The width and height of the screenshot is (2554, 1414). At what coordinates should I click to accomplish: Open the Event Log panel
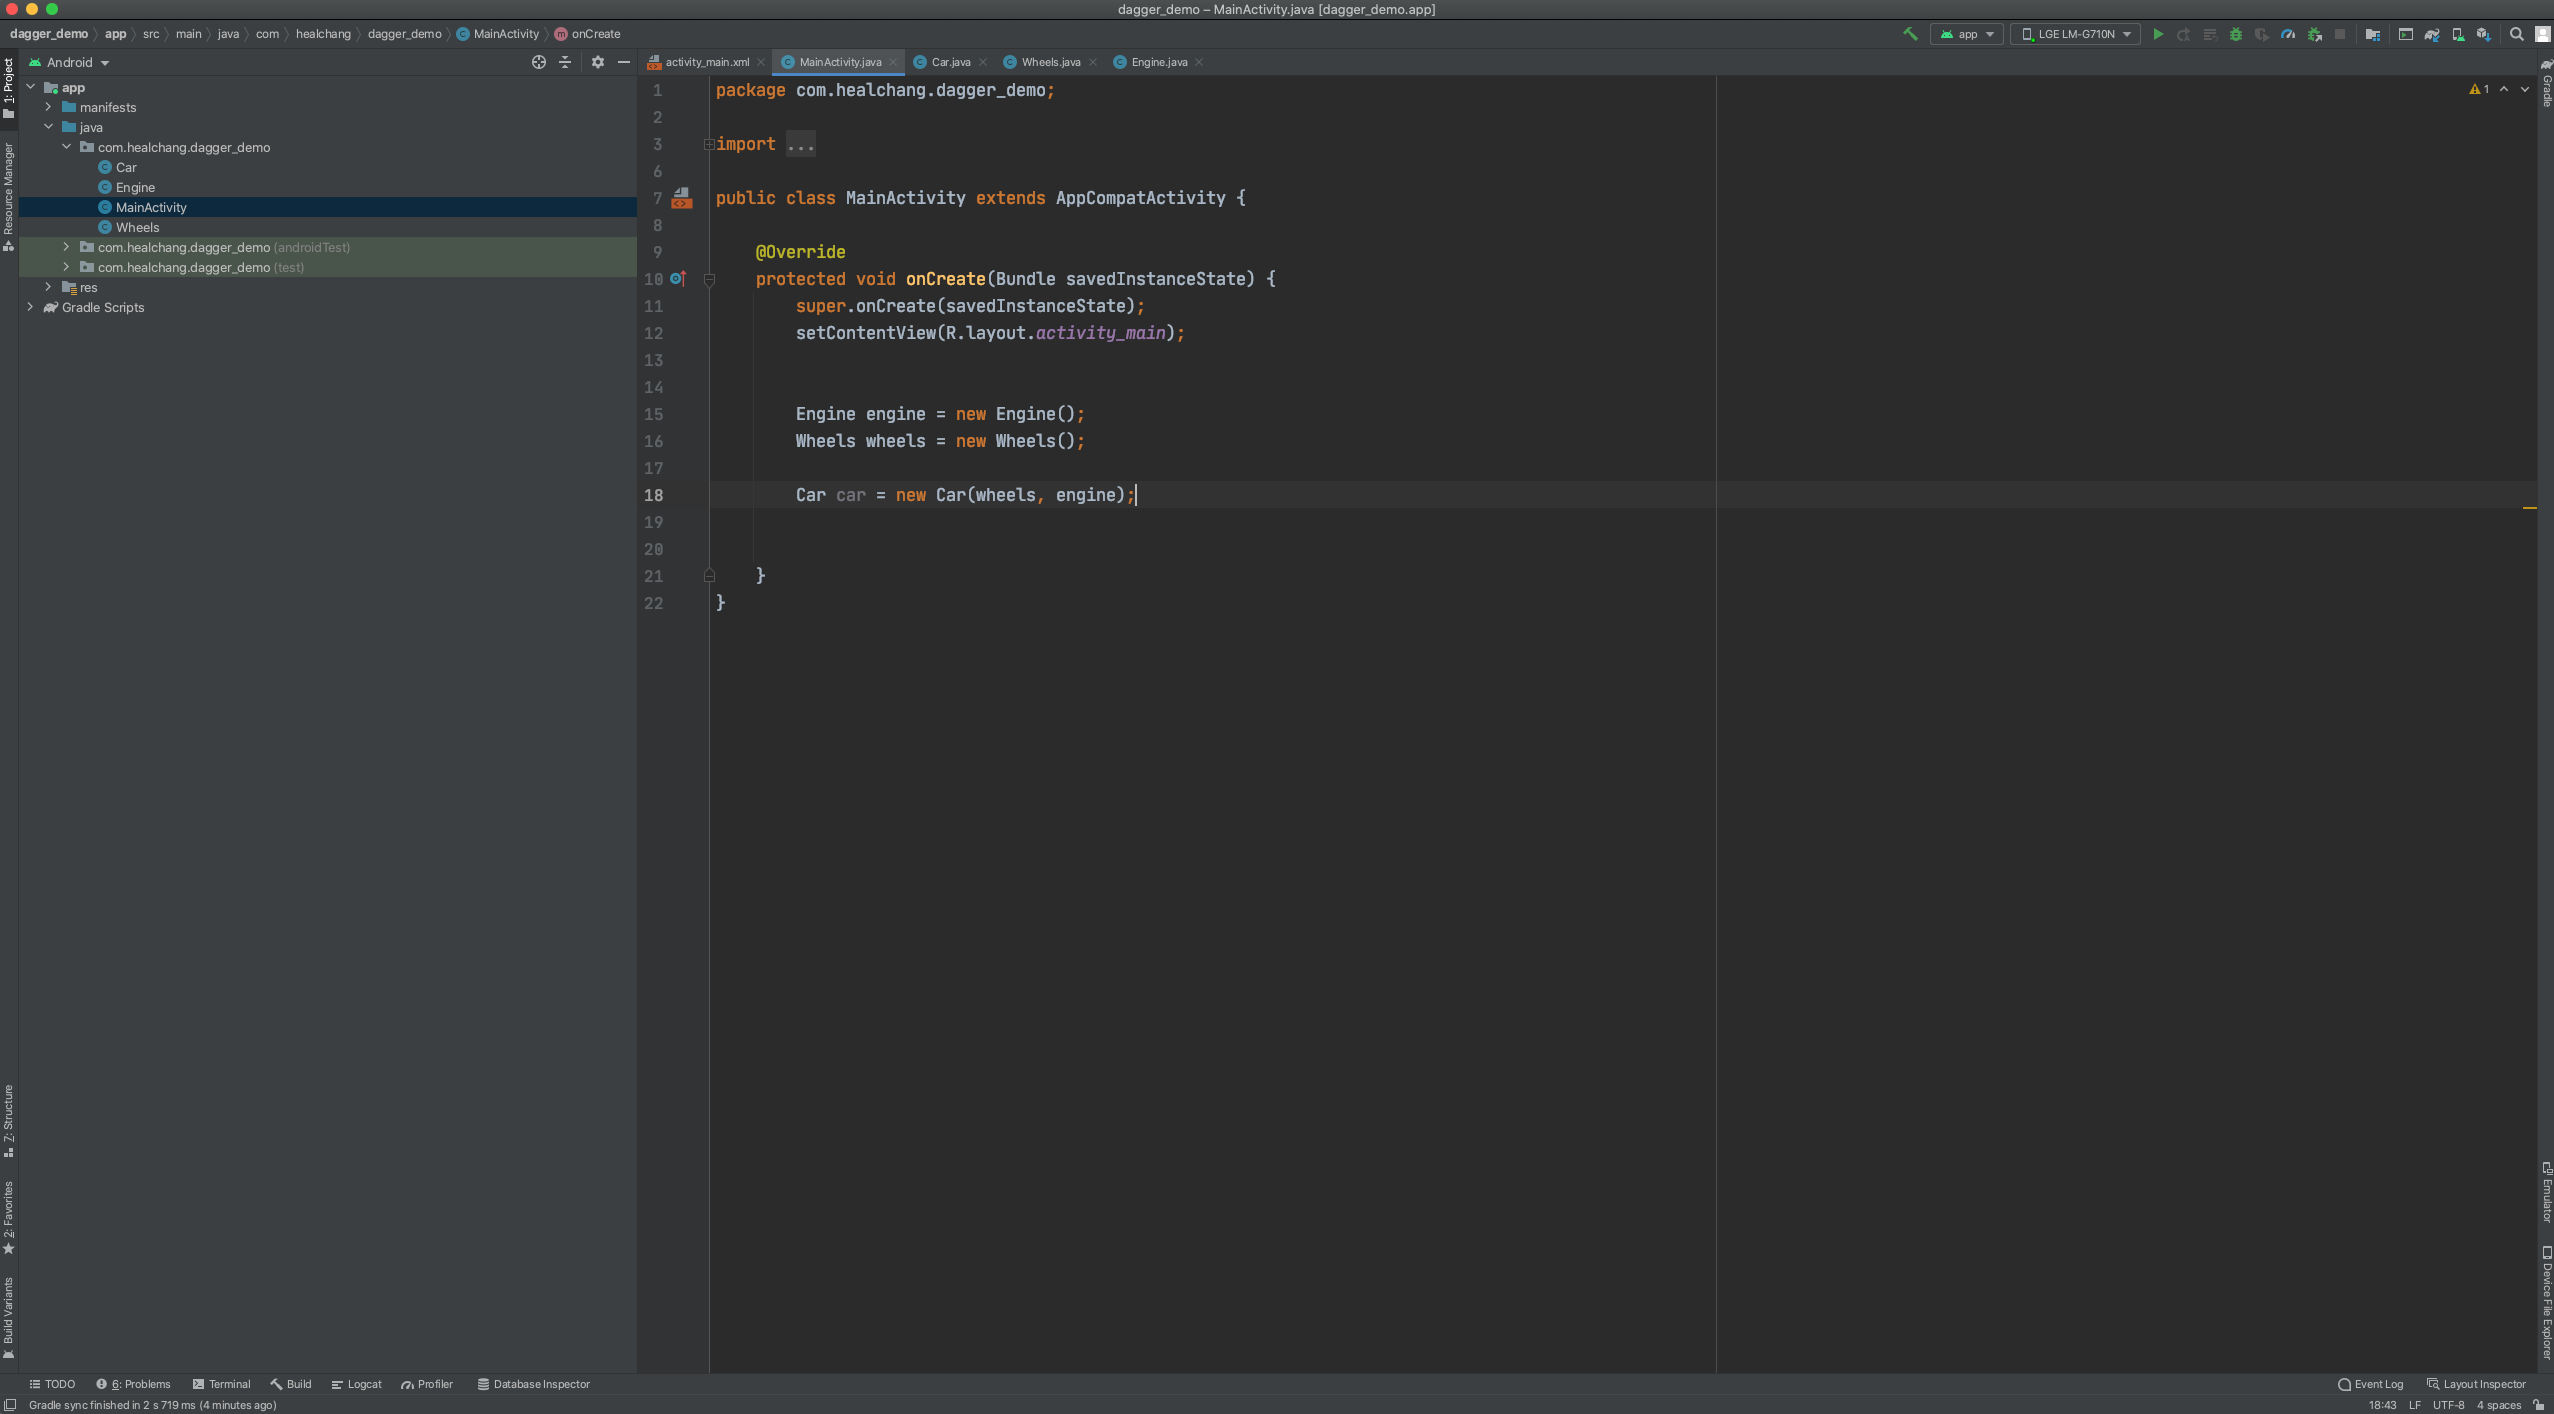tap(2370, 1384)
